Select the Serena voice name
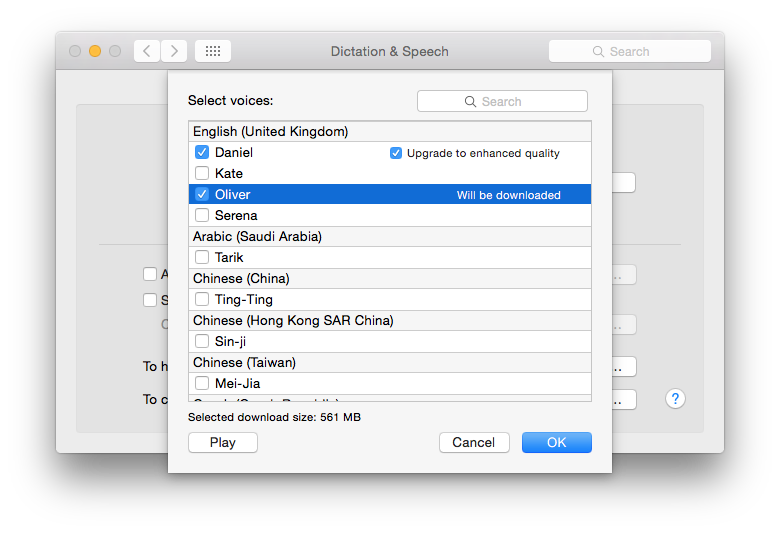Viewport: 780px width, 533px height. pos(236,215)
